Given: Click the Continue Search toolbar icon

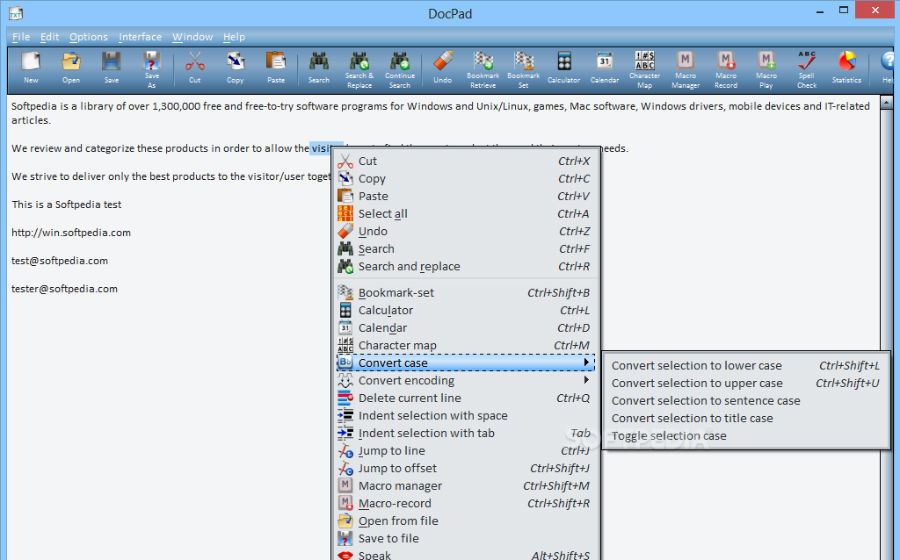Looking at the screenshot, I should pyautogui.click(x=399, y=69).
